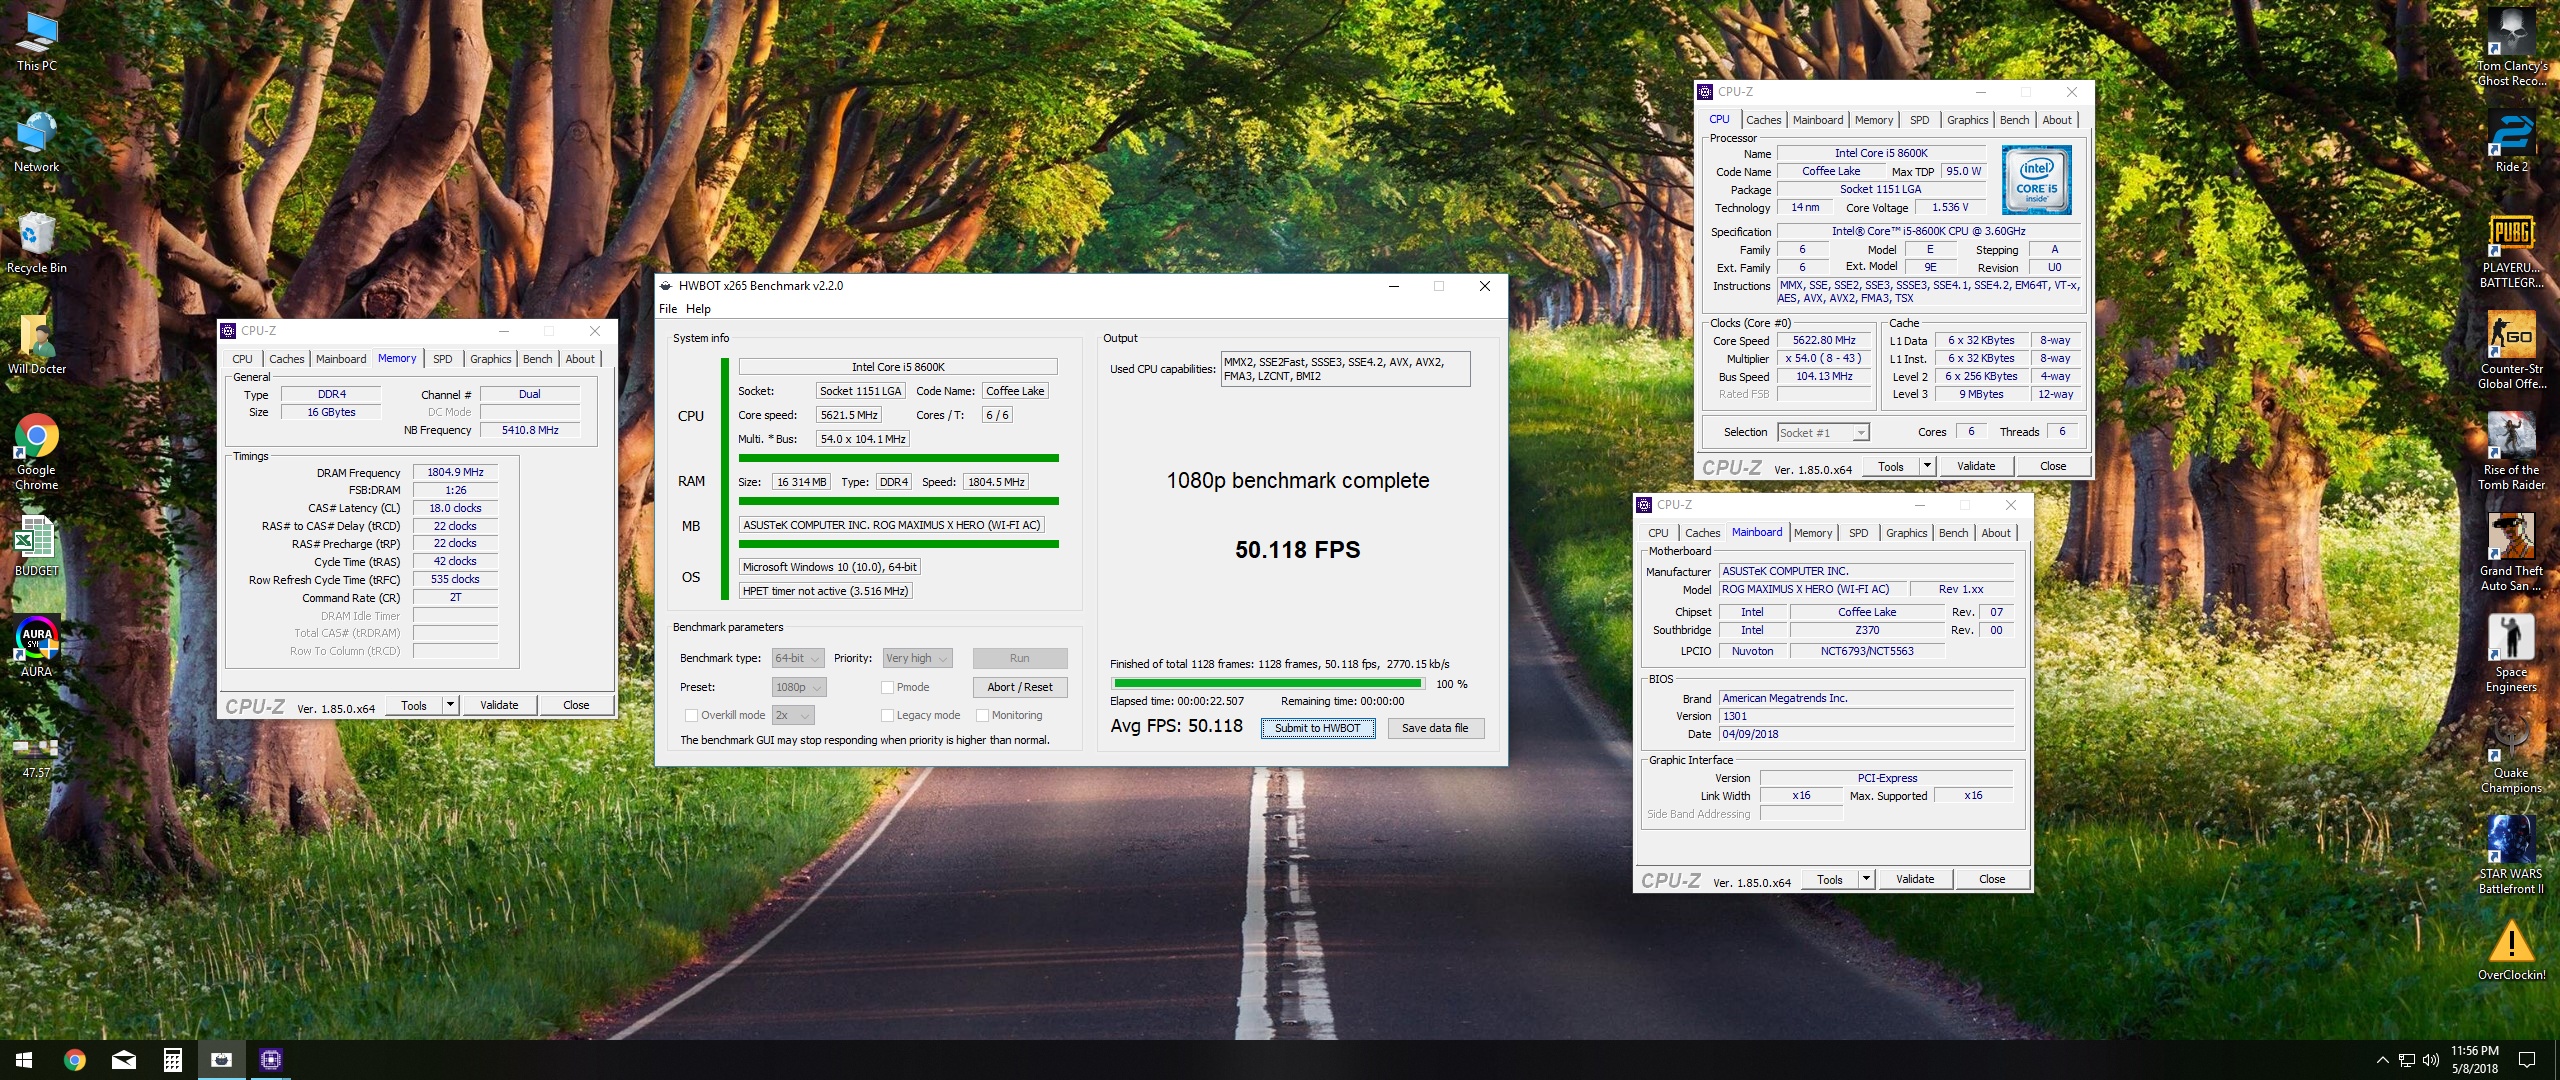Open the Mail app in taskbar
This screenshot has width=2560, height=1080.
123,1060
